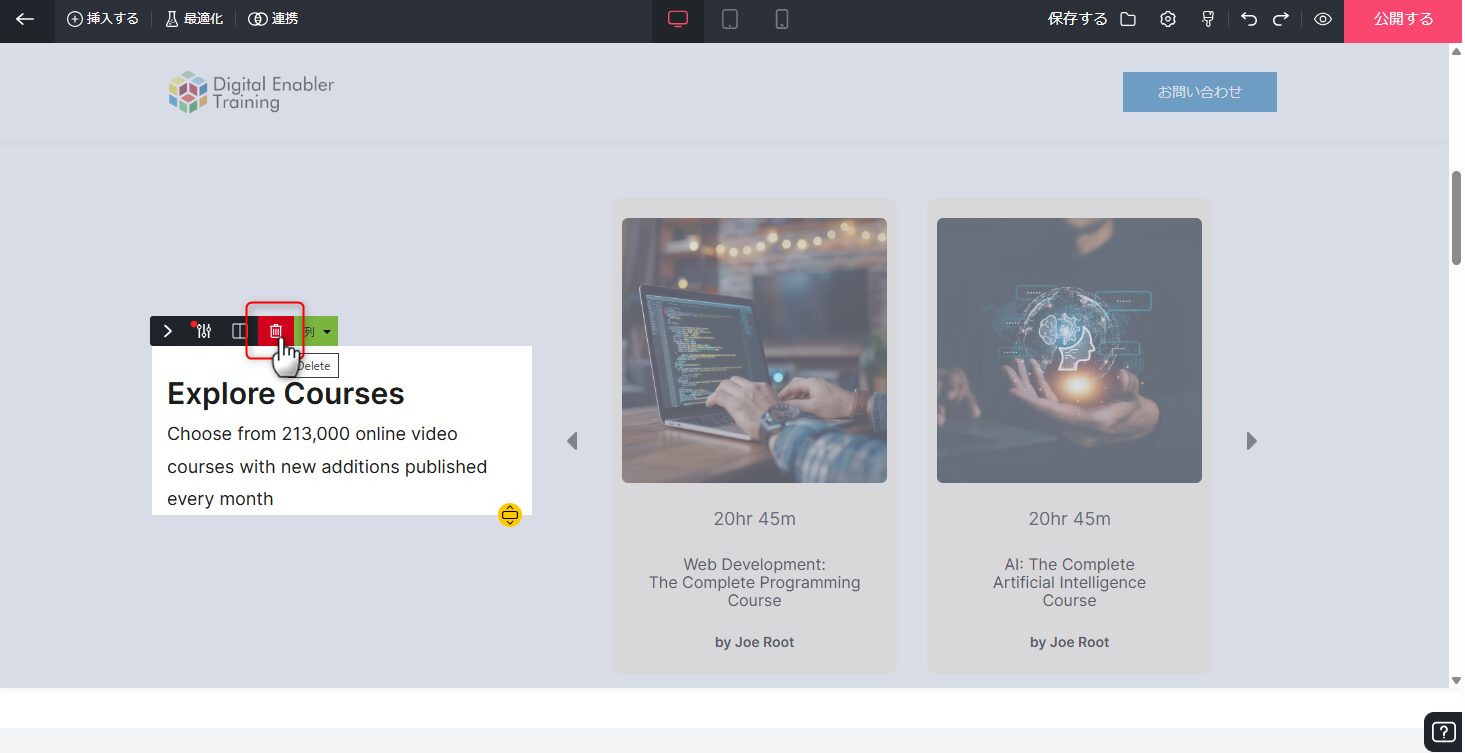This screenshot has height=753, width=1465.
Task: Click the column layout icon
Action: click(239, 331)
